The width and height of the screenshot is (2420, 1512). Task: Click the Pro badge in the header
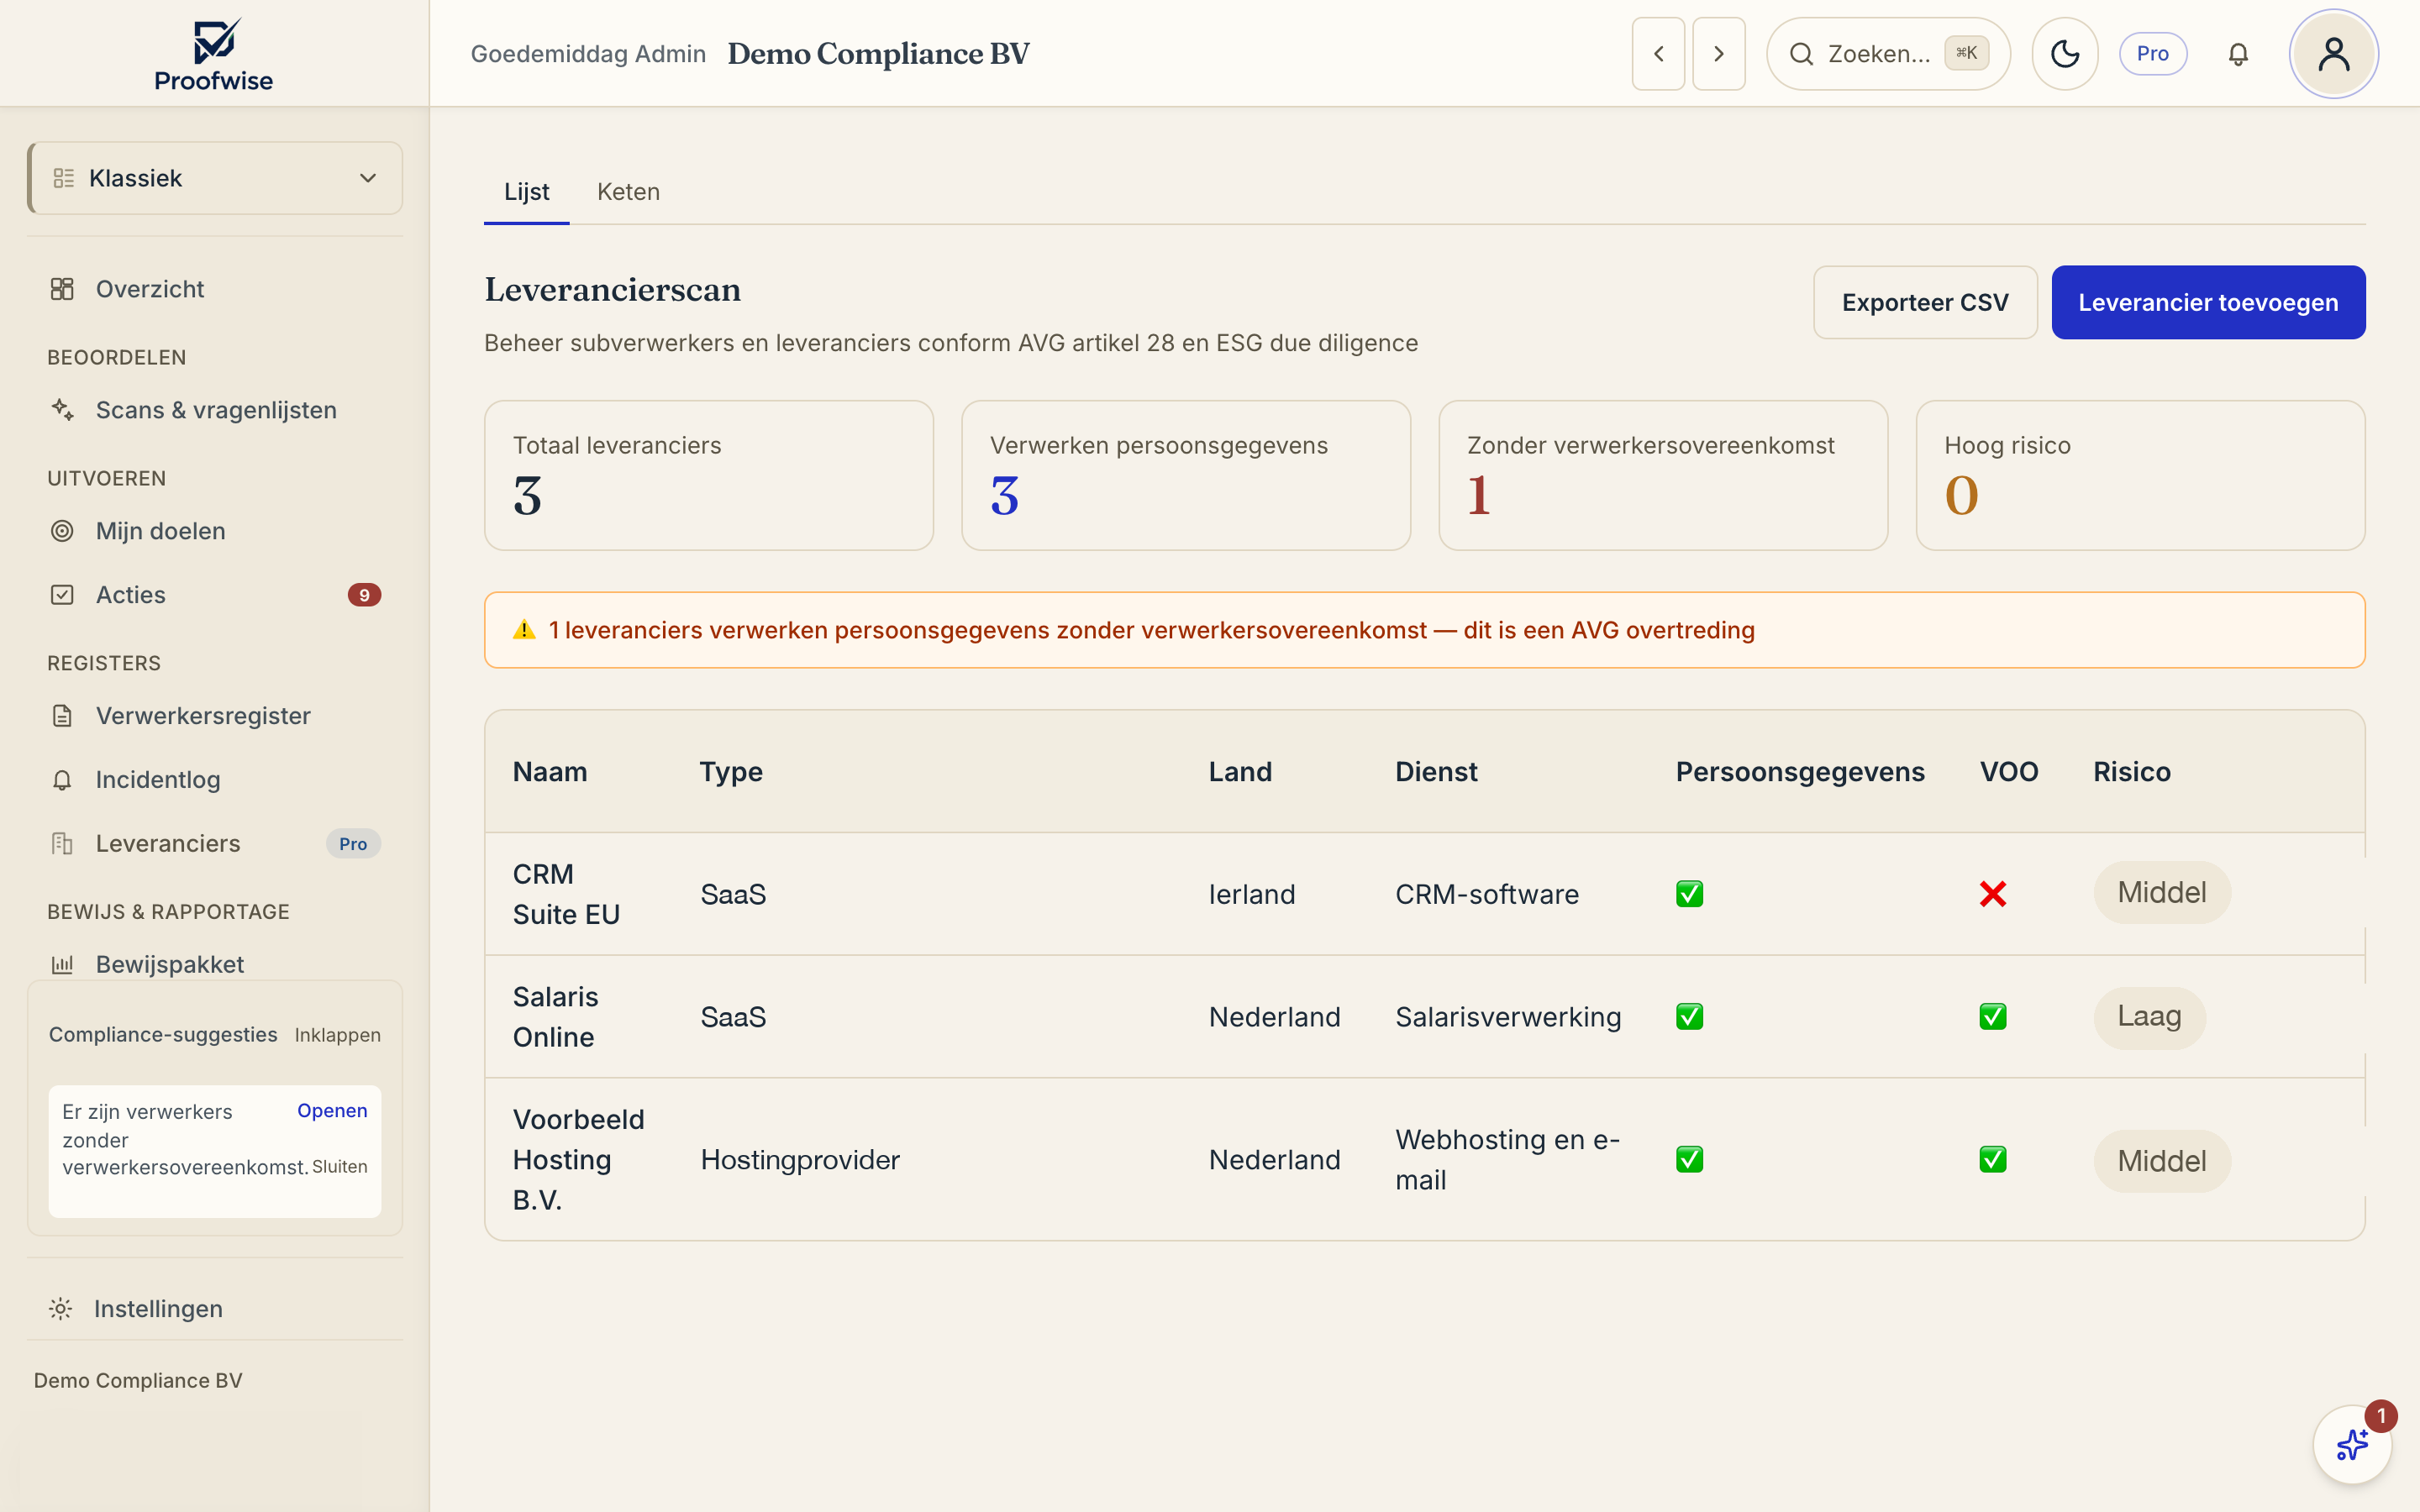[x=2152, y=54]
